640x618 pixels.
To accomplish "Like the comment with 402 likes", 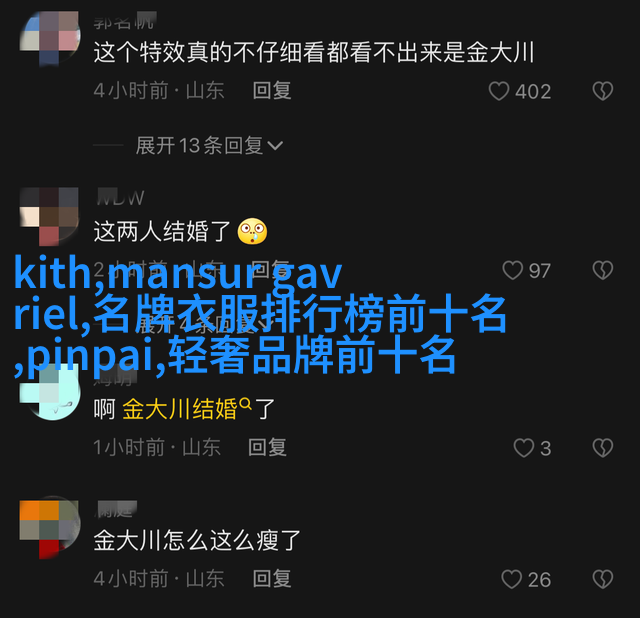I will 499,91.
